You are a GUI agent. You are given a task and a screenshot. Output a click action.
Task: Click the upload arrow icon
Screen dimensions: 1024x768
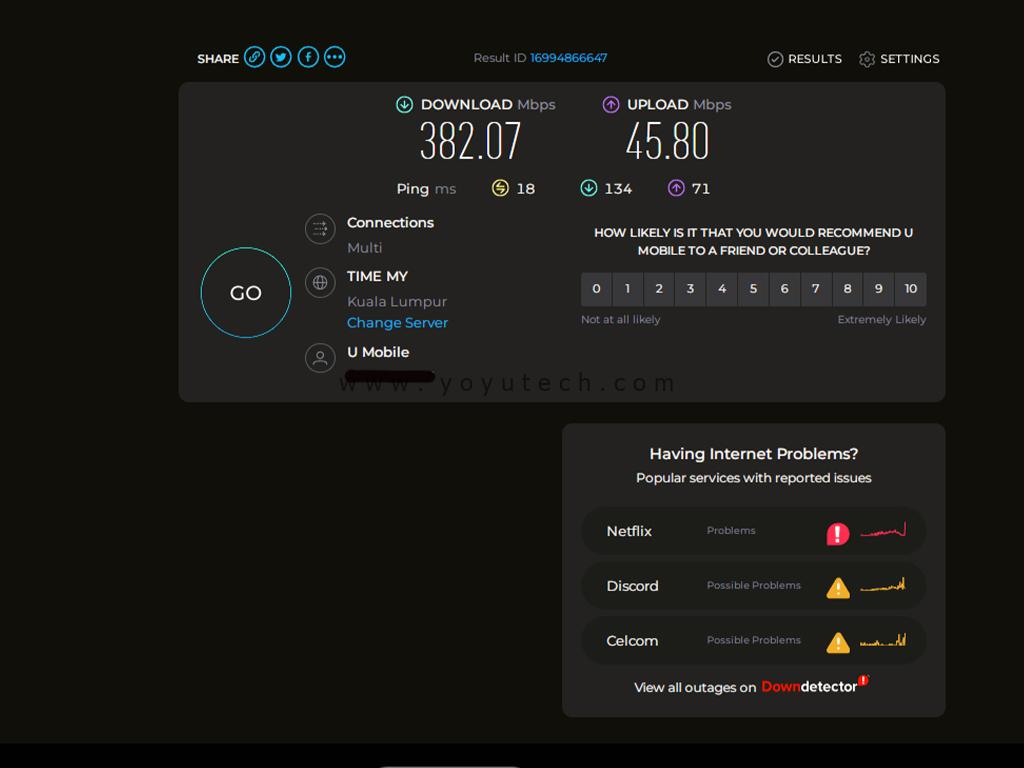pos(611,104)
